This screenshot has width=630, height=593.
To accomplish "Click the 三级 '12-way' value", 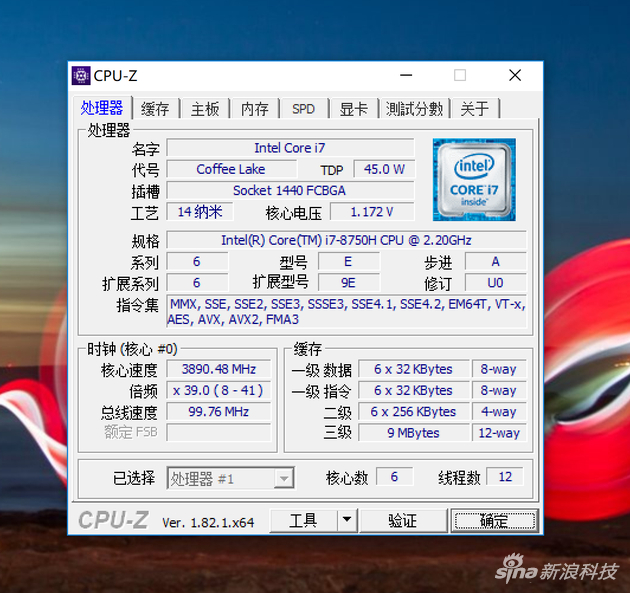I will (x=499, y=433).
